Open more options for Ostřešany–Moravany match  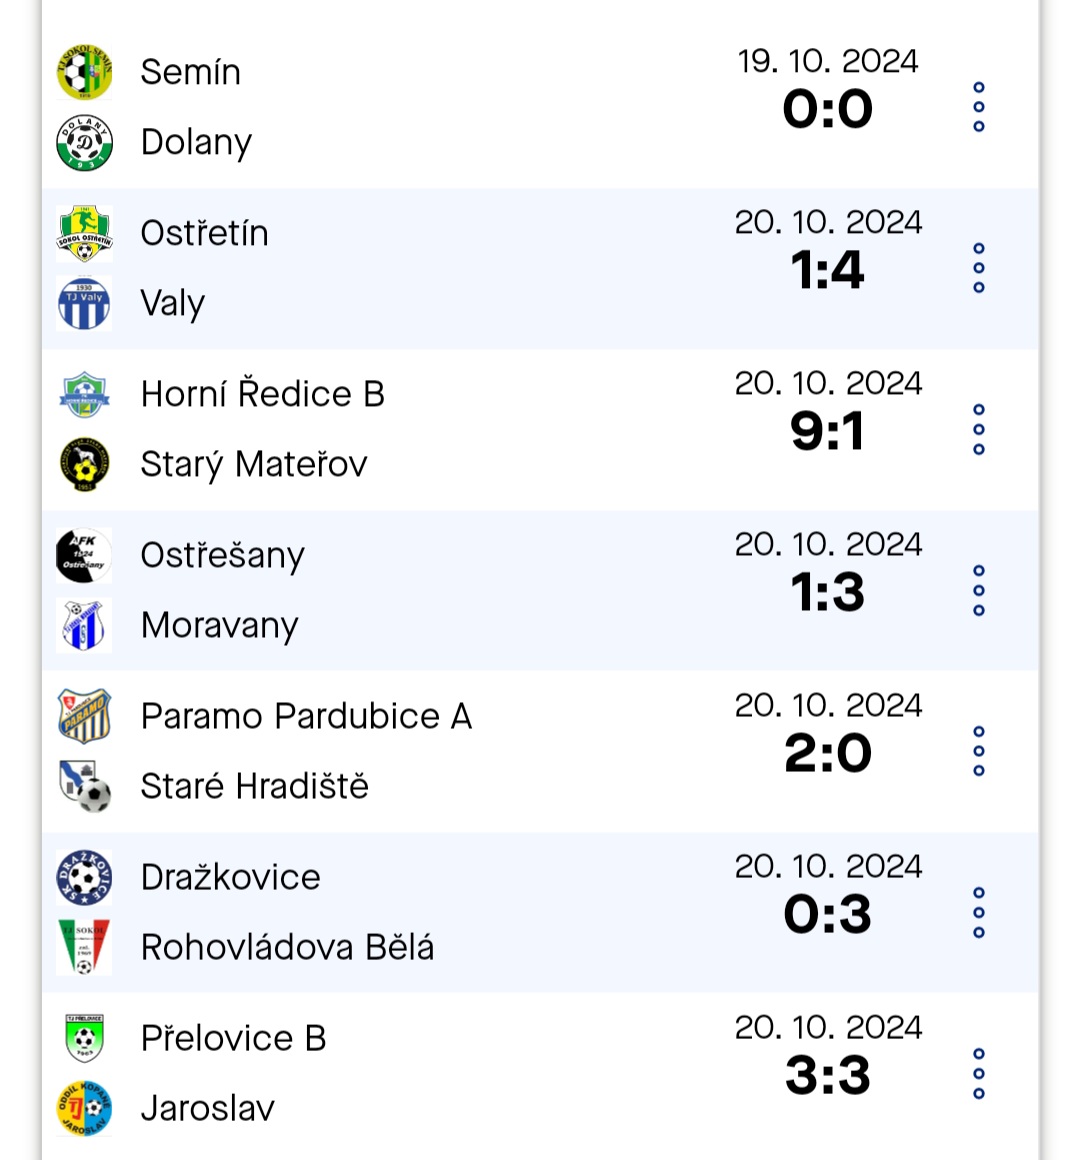[979, 590]
